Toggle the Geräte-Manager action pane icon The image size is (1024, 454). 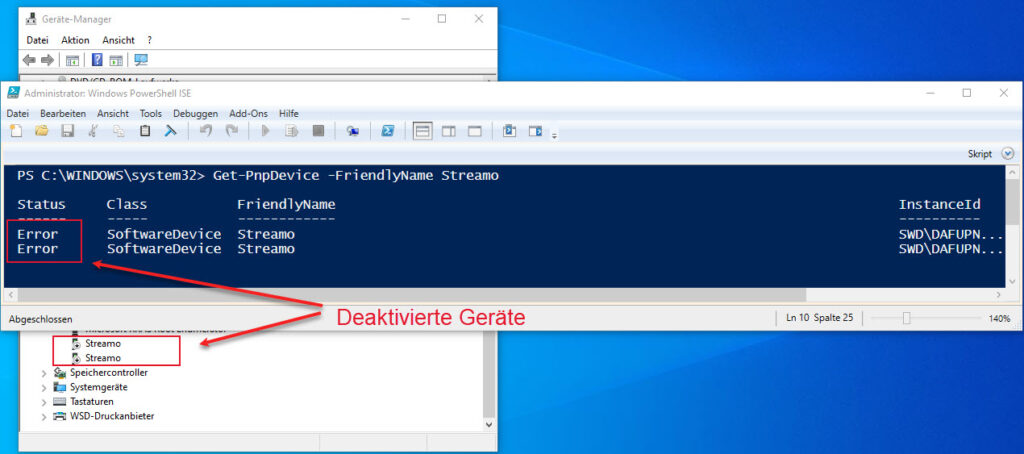click(x=116, y=60)
